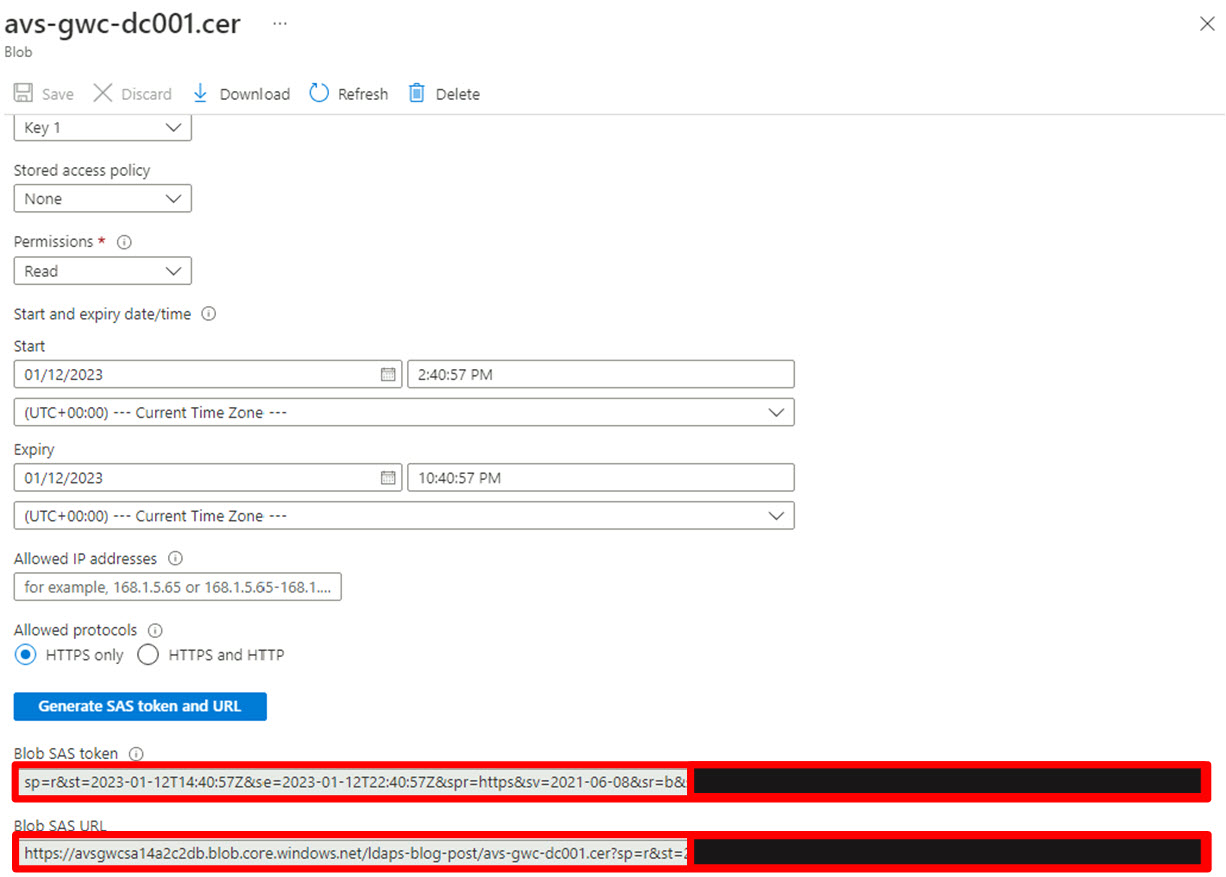The height and width of the screenshot is (877, 1226).
Task: Click the Discard button
Action: 132,94
